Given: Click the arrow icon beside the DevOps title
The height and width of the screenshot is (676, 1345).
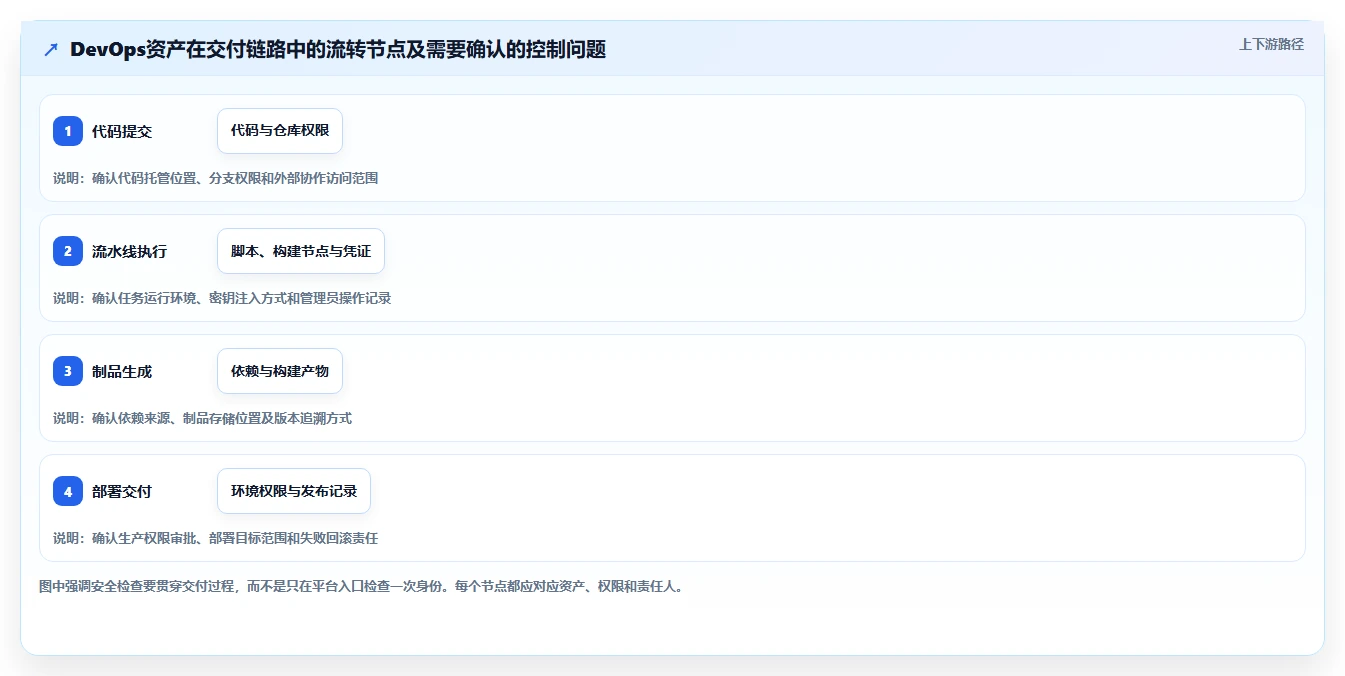Looking at the screenshot, I should pos(51,49).
